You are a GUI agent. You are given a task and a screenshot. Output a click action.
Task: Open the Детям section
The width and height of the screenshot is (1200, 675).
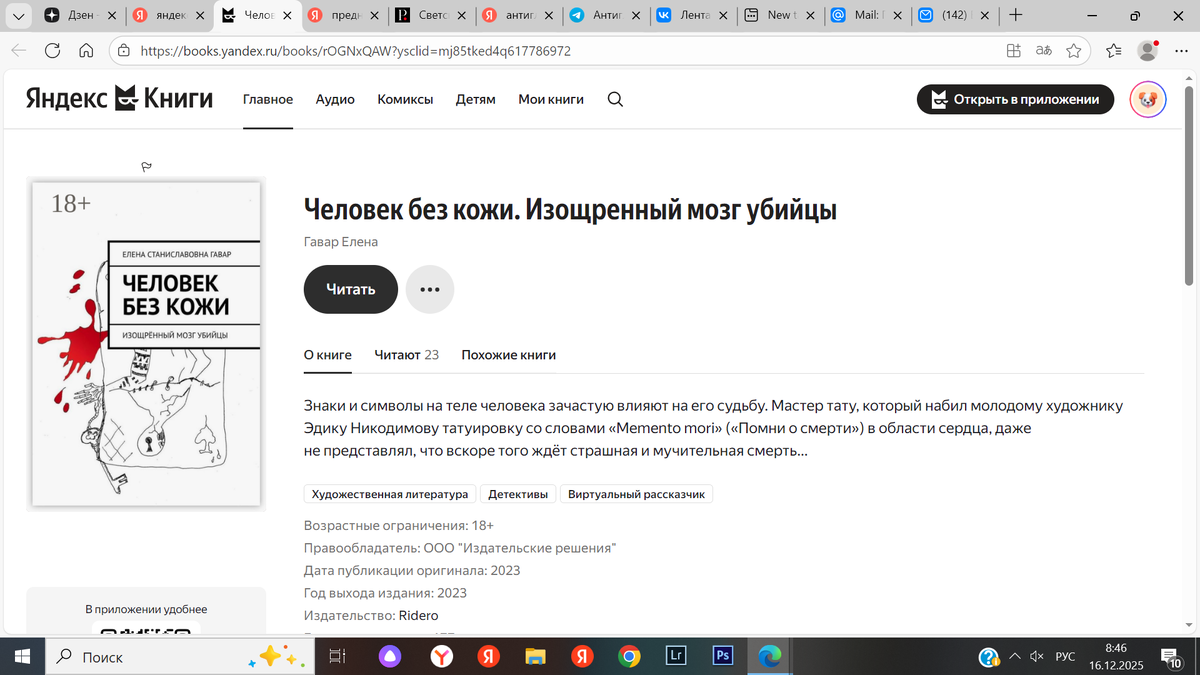tap(476, 99)
